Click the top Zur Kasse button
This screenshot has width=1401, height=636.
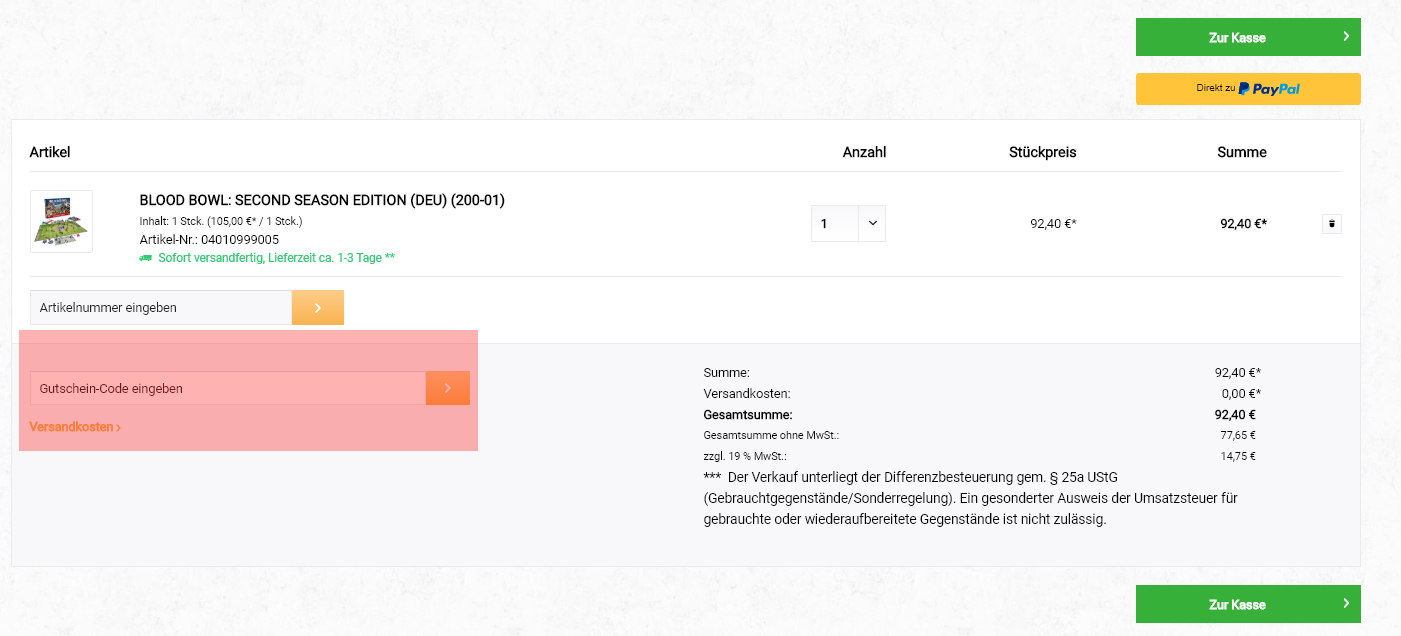pos(1248,37)
